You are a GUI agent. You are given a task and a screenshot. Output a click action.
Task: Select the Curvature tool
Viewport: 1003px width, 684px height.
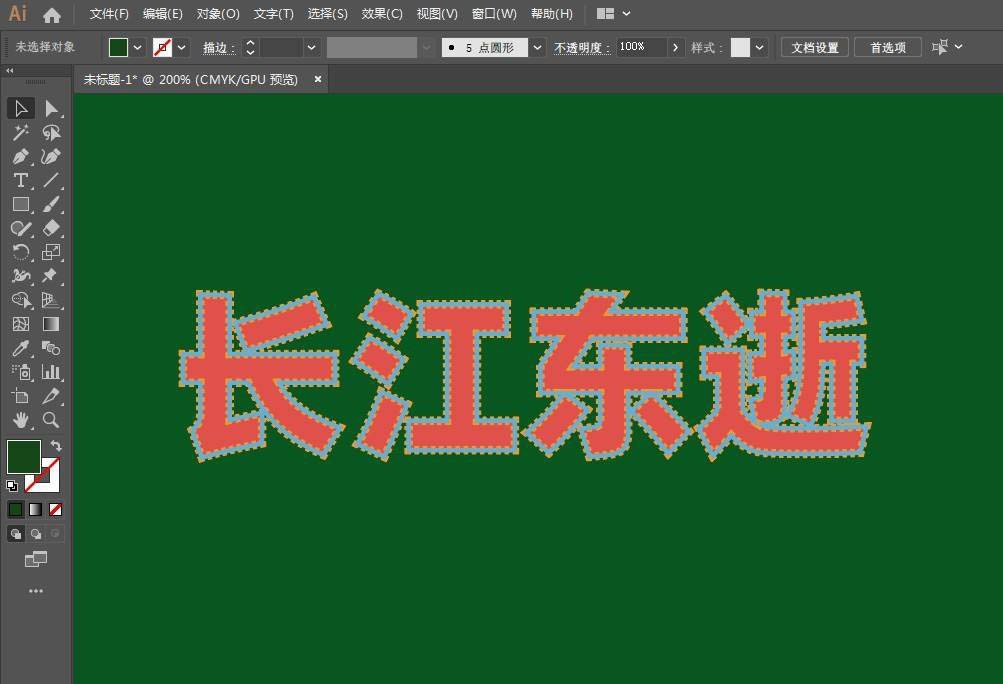pyautogui.click(x=51, y=156)
